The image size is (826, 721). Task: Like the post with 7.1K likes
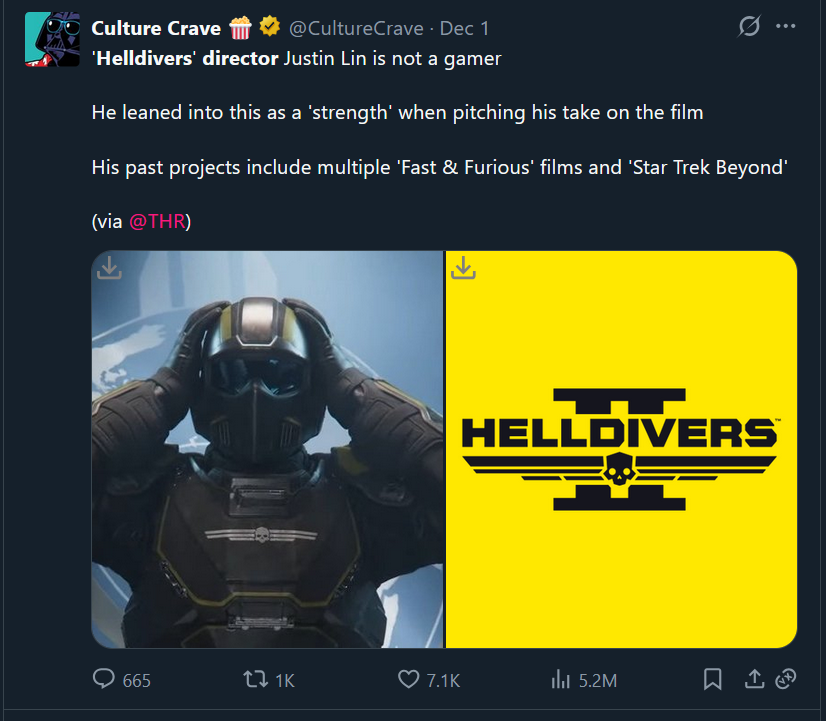[x=408, y=679]
